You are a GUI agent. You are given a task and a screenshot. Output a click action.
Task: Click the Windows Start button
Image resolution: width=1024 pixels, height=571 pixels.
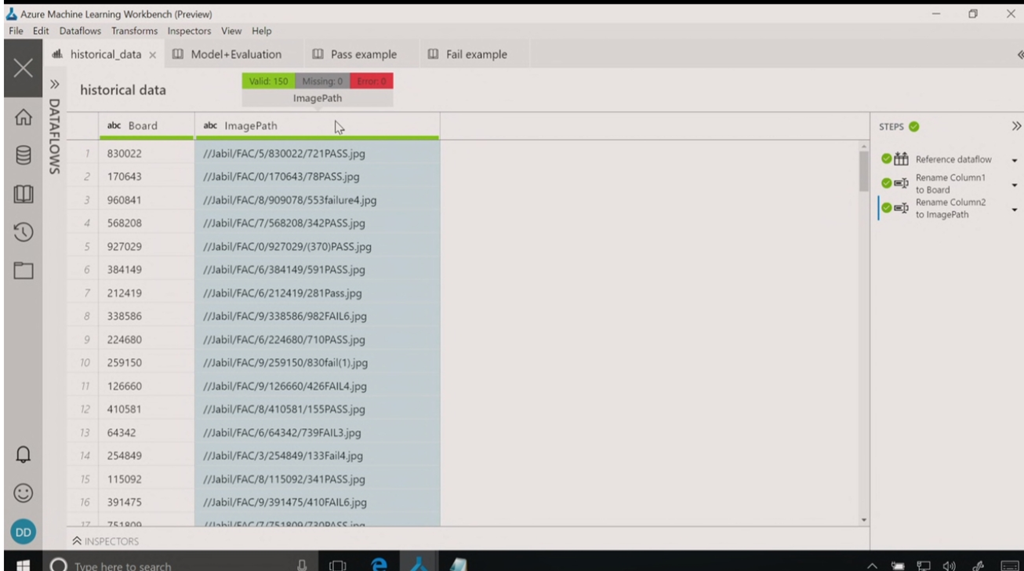point(23,565)
